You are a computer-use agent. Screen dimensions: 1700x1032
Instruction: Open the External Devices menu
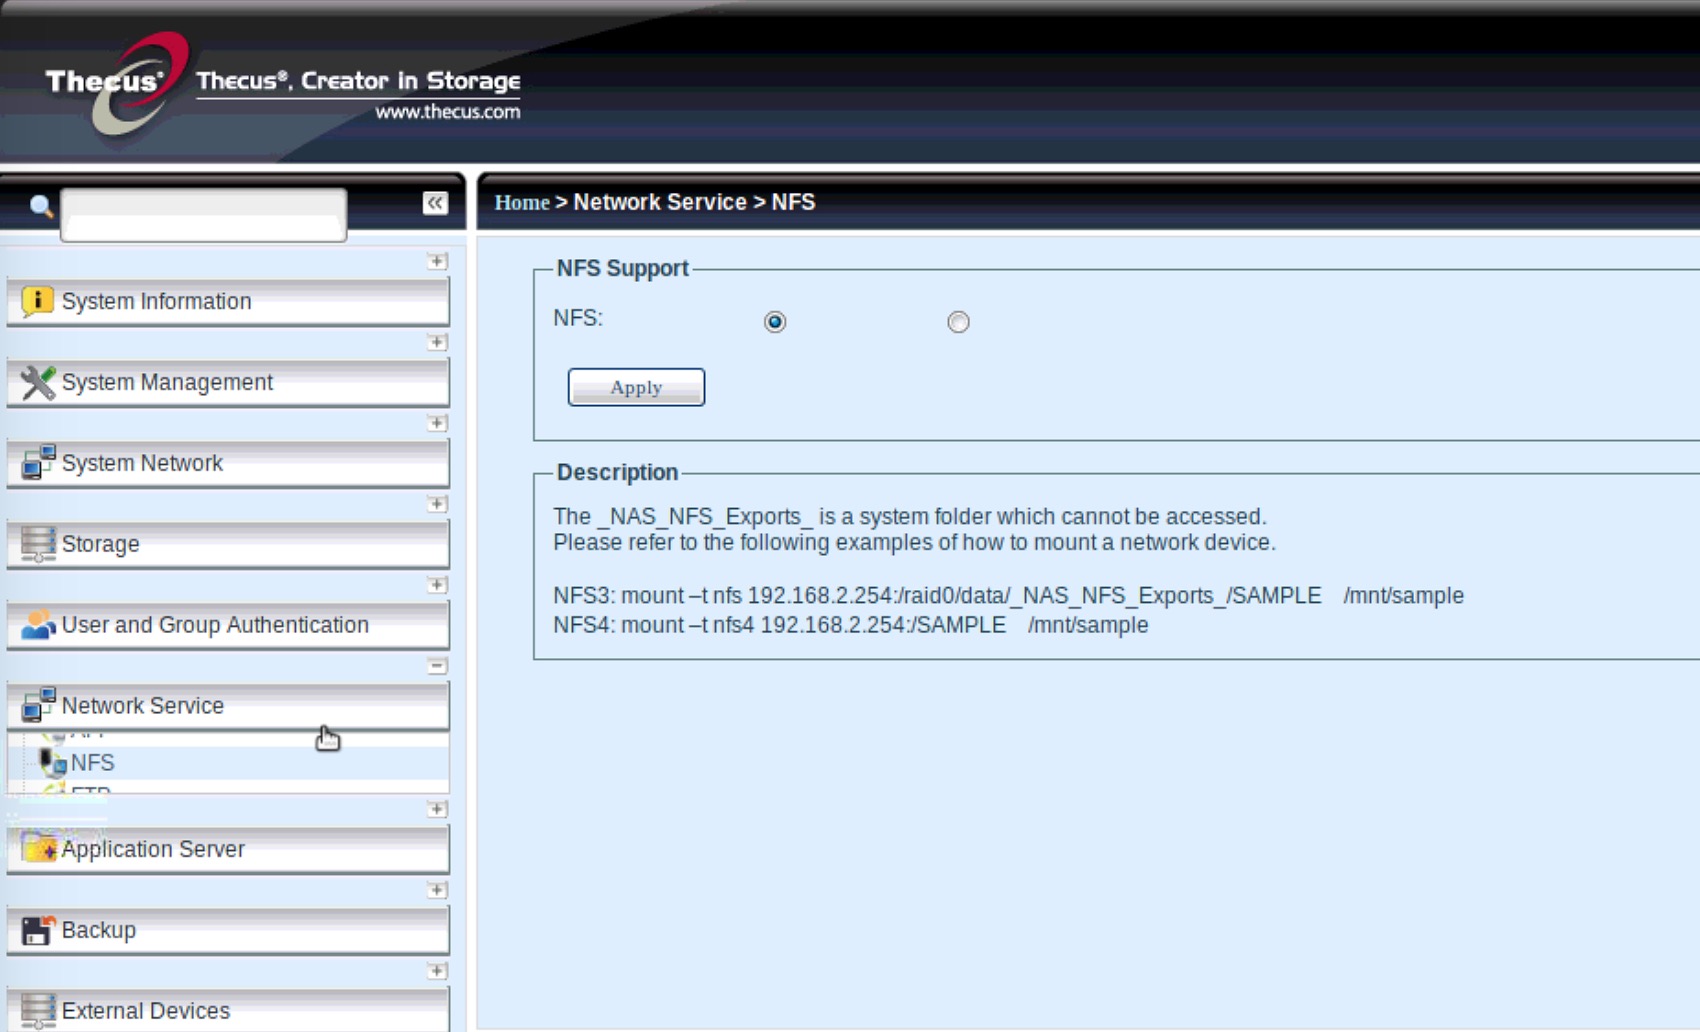pyautogui.click(x=145, y=1011)
